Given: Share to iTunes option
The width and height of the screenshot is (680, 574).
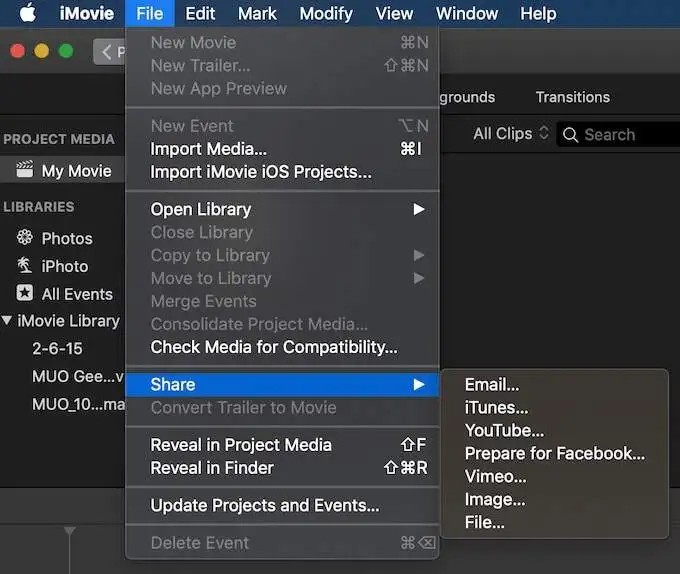Looking at the screenshot, I should 554,408.
